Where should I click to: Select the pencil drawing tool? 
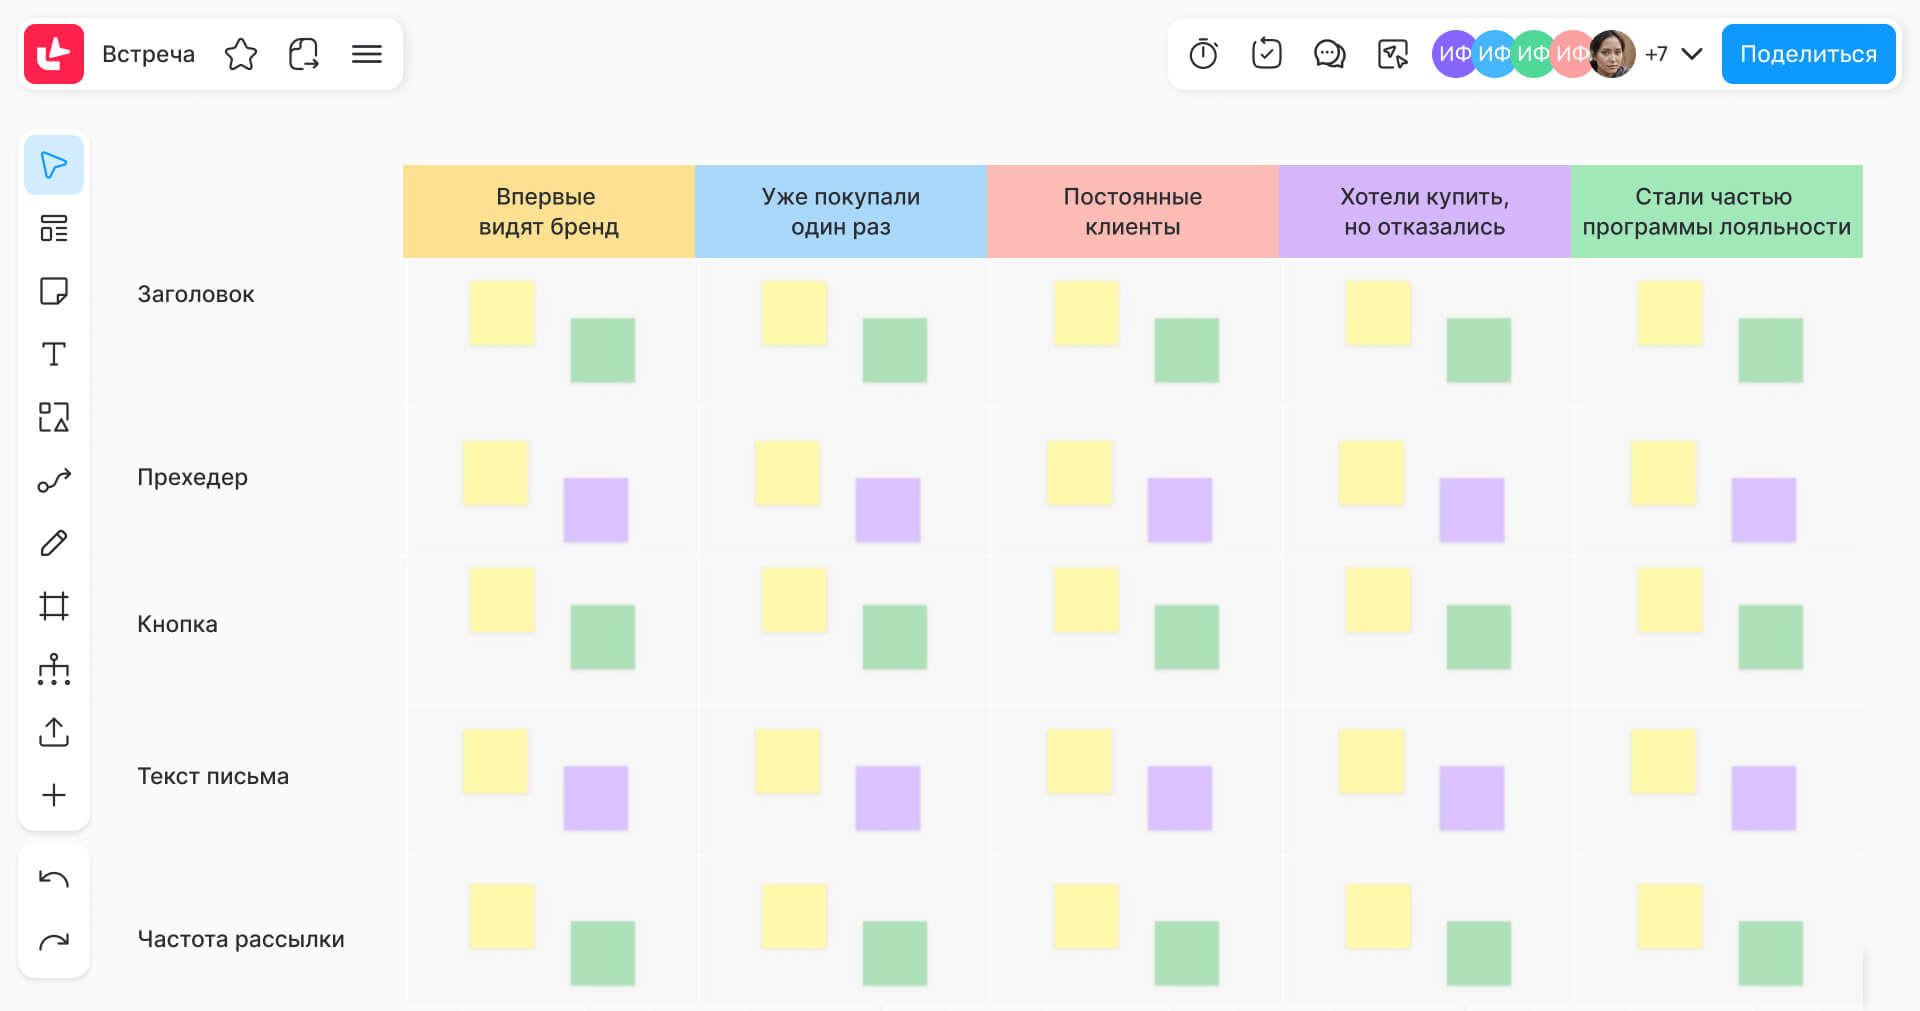click(54, 543)
